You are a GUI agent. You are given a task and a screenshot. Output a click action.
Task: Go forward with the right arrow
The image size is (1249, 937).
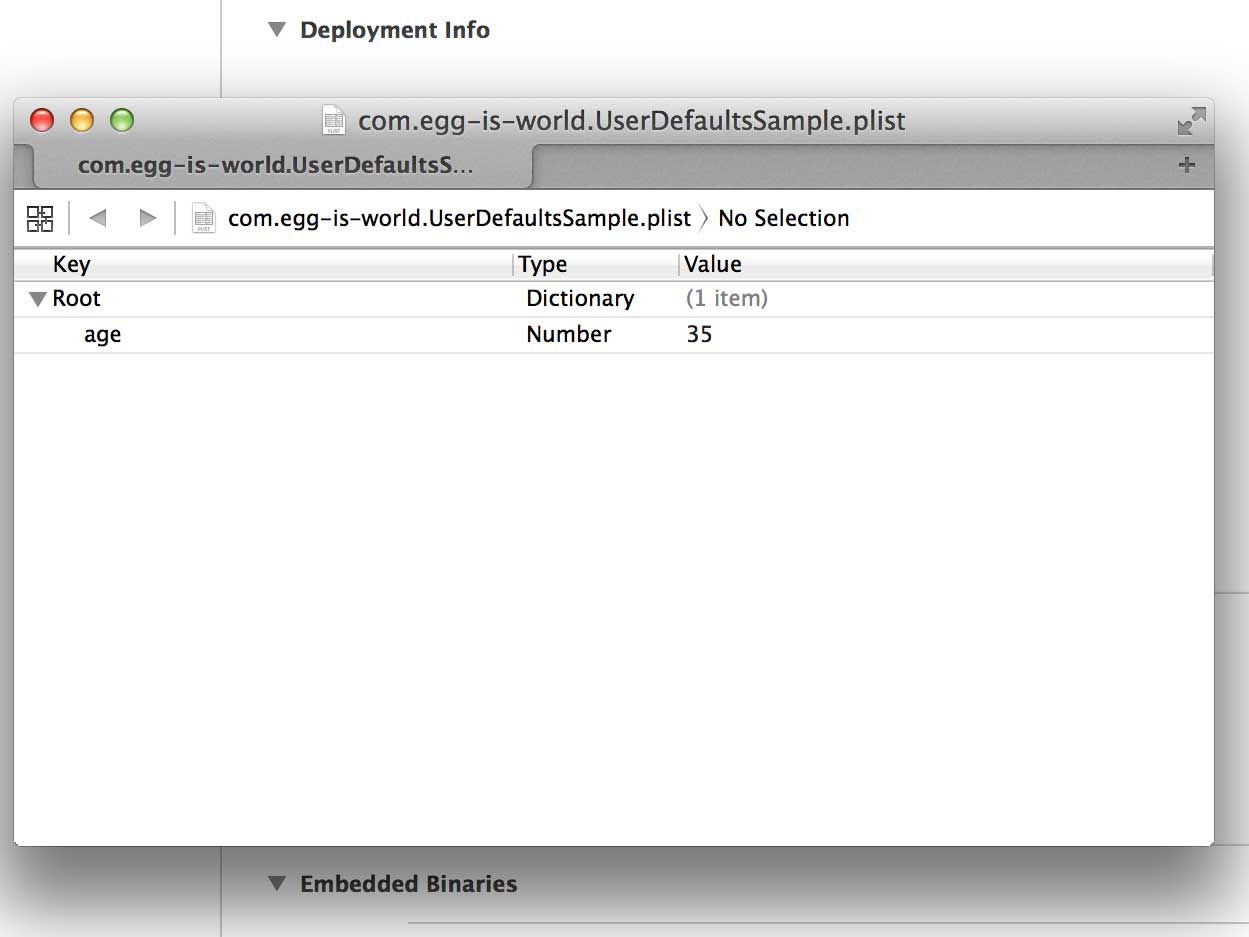tap(148, 218)
